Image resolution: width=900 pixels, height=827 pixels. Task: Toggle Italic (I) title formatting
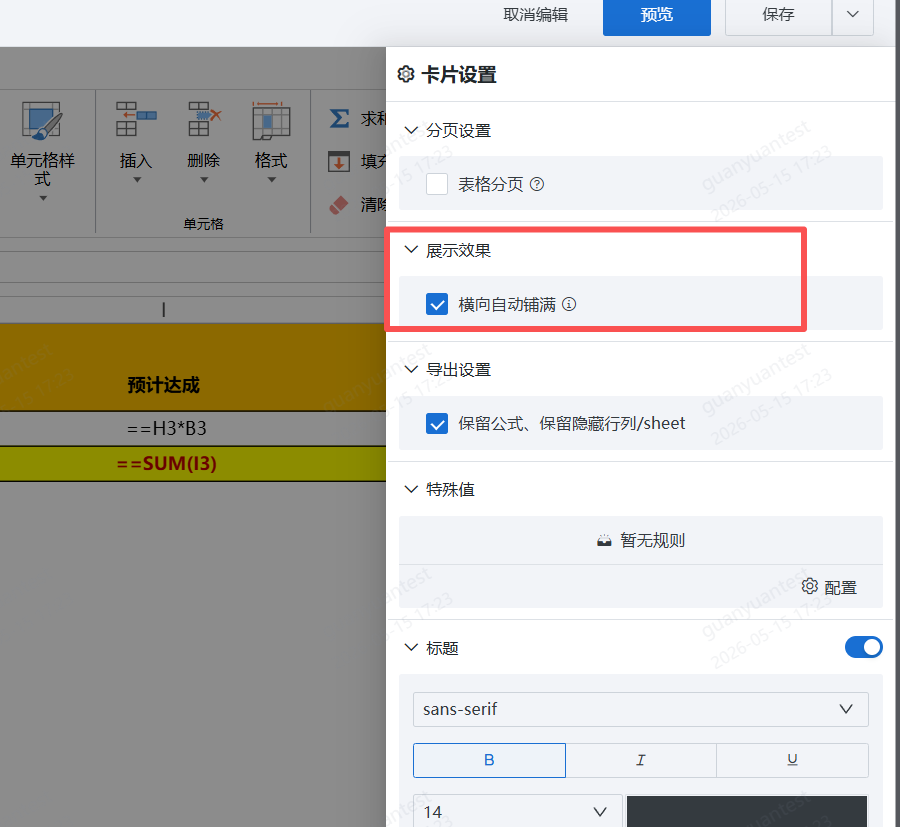tap(641, 760)
